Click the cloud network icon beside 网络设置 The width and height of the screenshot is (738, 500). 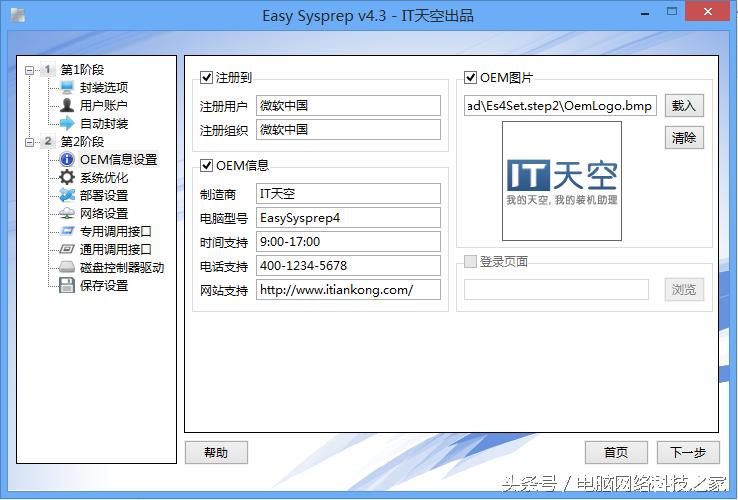pyautogui.click(x=67, y=213)
